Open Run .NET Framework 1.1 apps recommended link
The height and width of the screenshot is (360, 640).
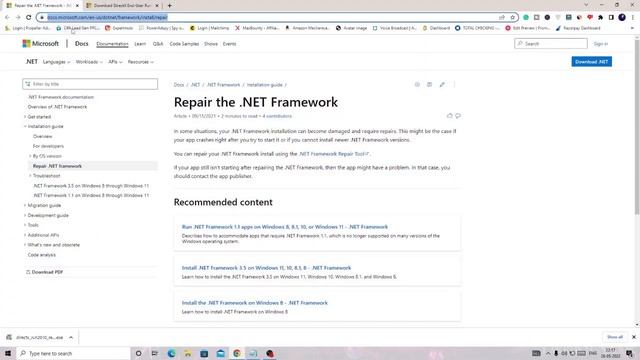tap(285, 227)
